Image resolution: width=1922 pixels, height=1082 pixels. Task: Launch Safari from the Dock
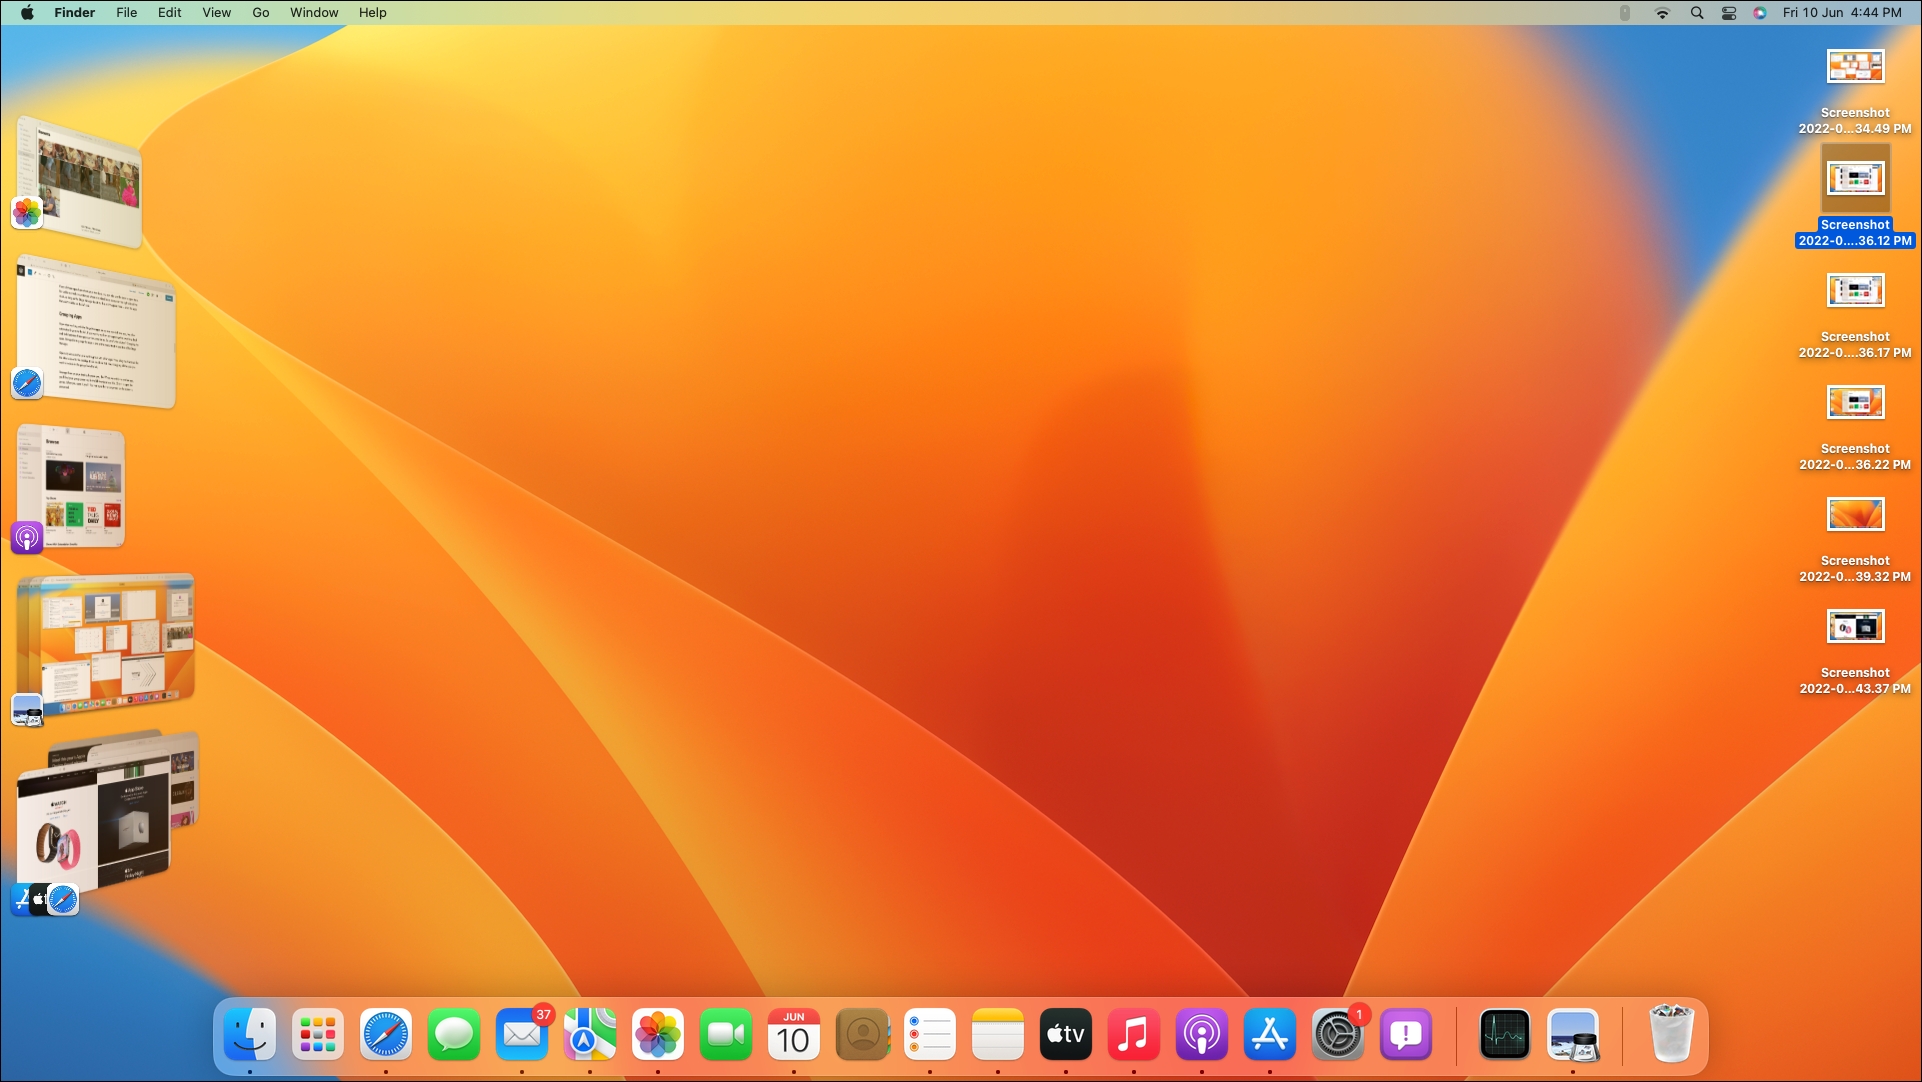(x=386, y=1035)
